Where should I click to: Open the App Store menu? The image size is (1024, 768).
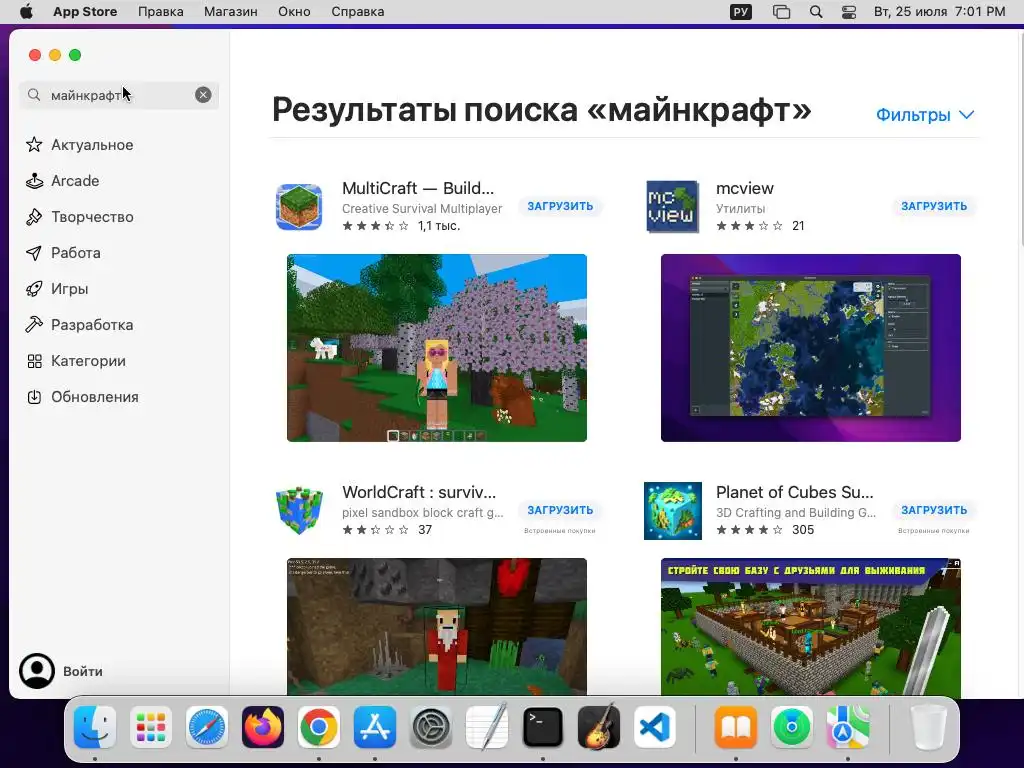pyautogui.click(x=85, y=12)
